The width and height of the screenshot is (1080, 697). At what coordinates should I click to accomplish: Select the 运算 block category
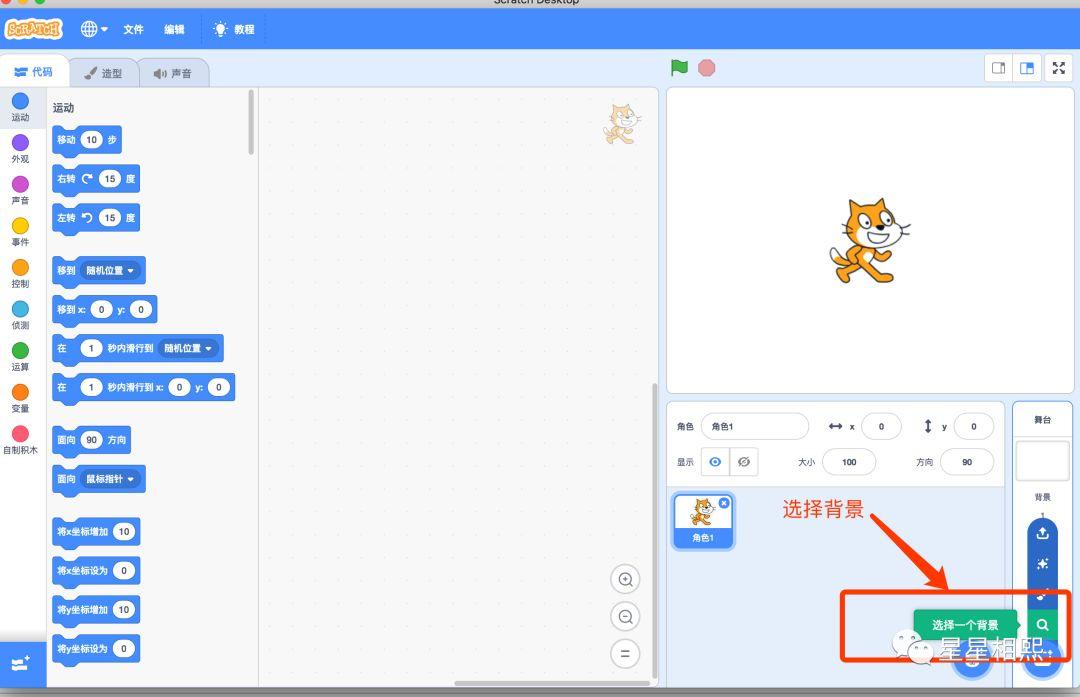[x=21, y=357]
